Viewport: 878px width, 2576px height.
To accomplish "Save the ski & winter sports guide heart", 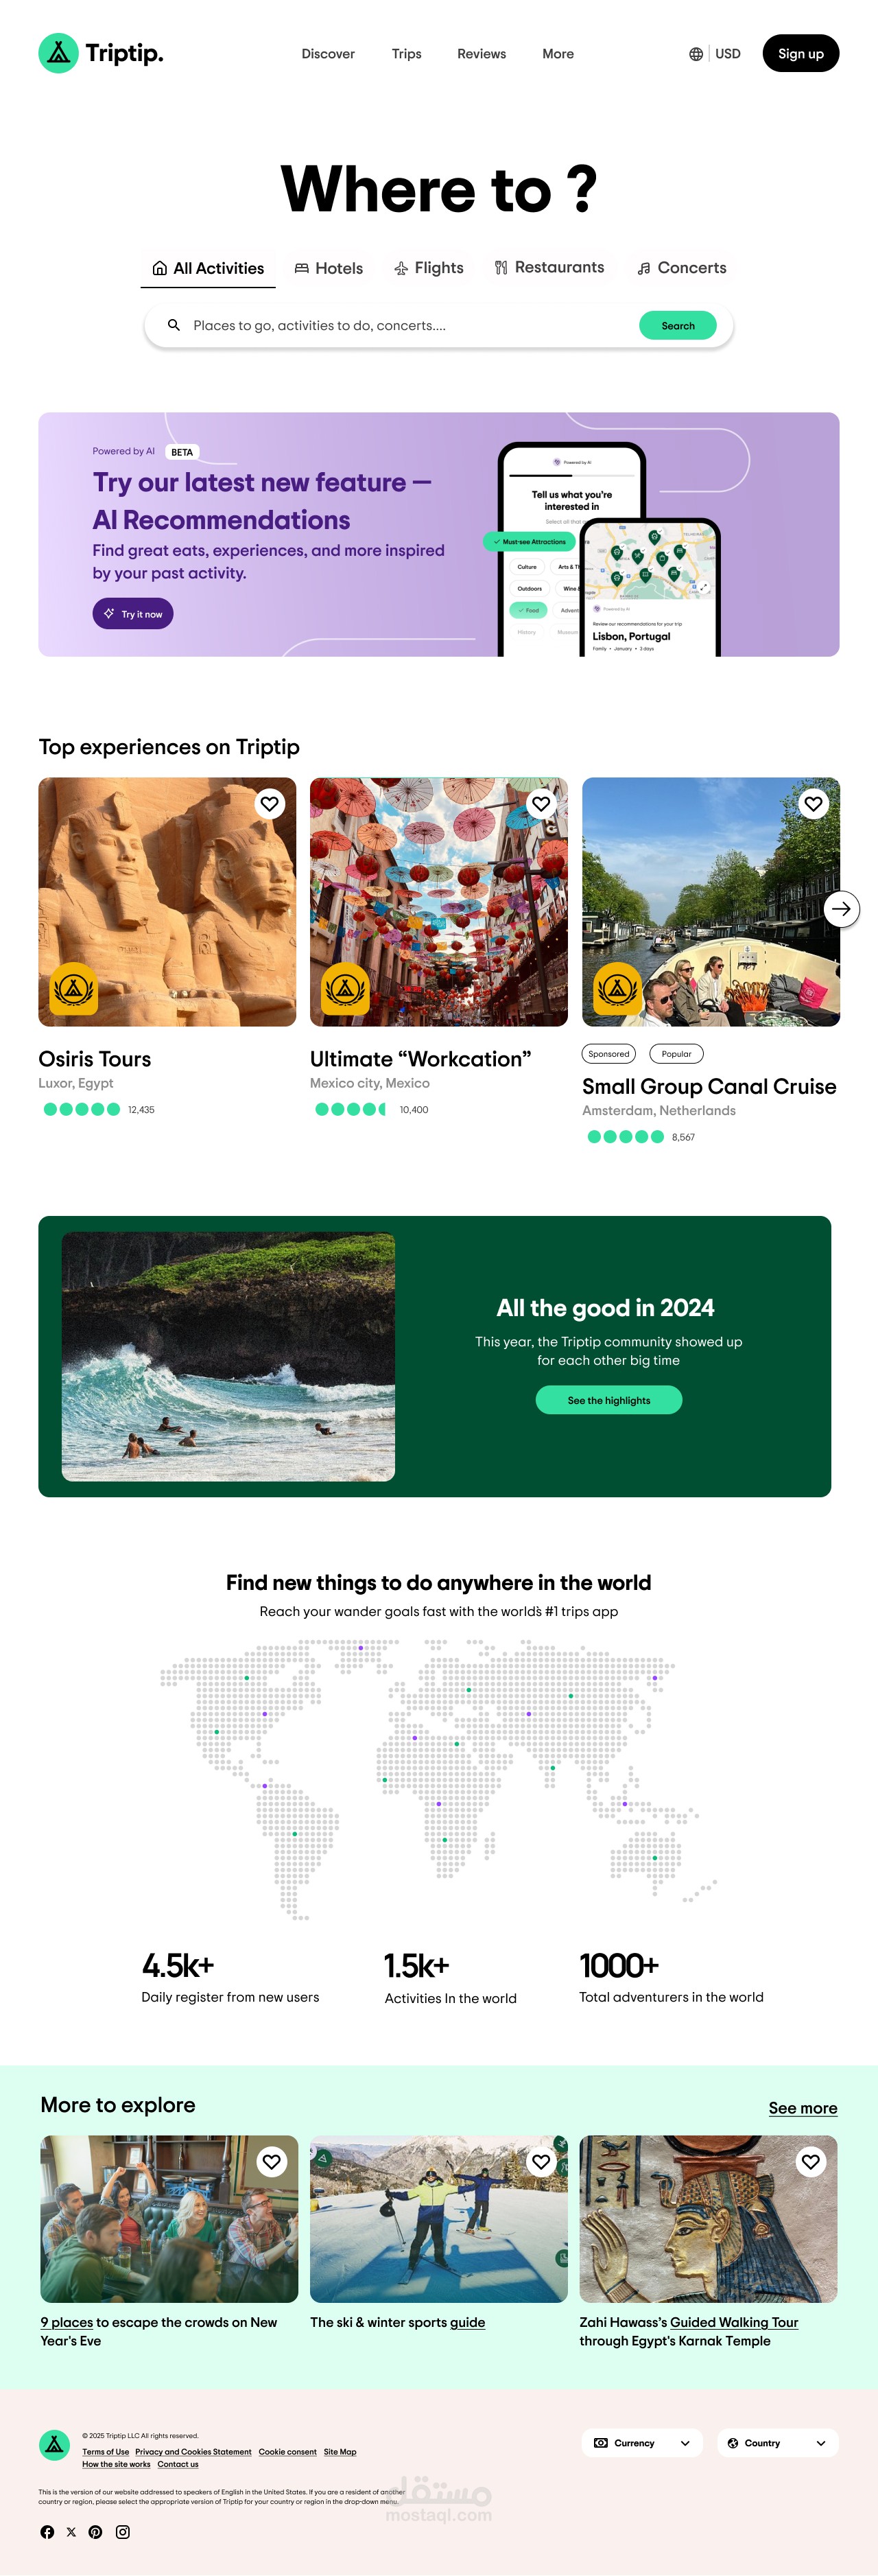I will coord(541,2162).
